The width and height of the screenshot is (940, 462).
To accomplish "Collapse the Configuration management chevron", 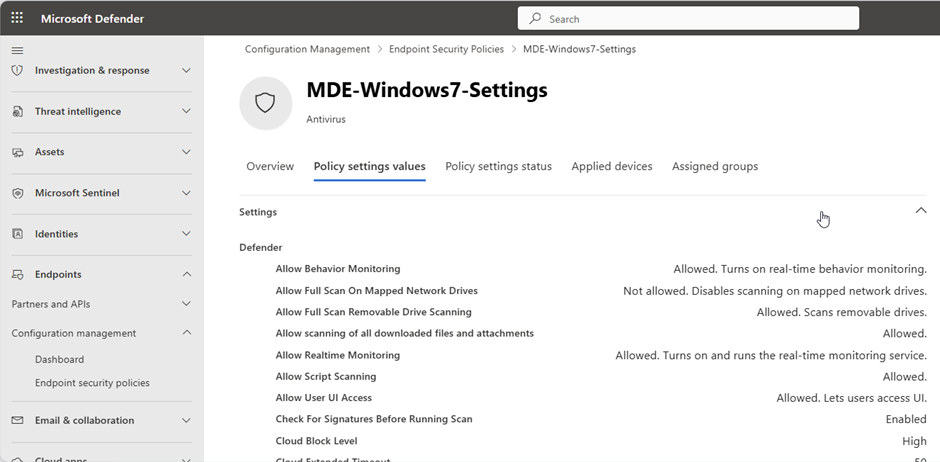I will (186, 333).
